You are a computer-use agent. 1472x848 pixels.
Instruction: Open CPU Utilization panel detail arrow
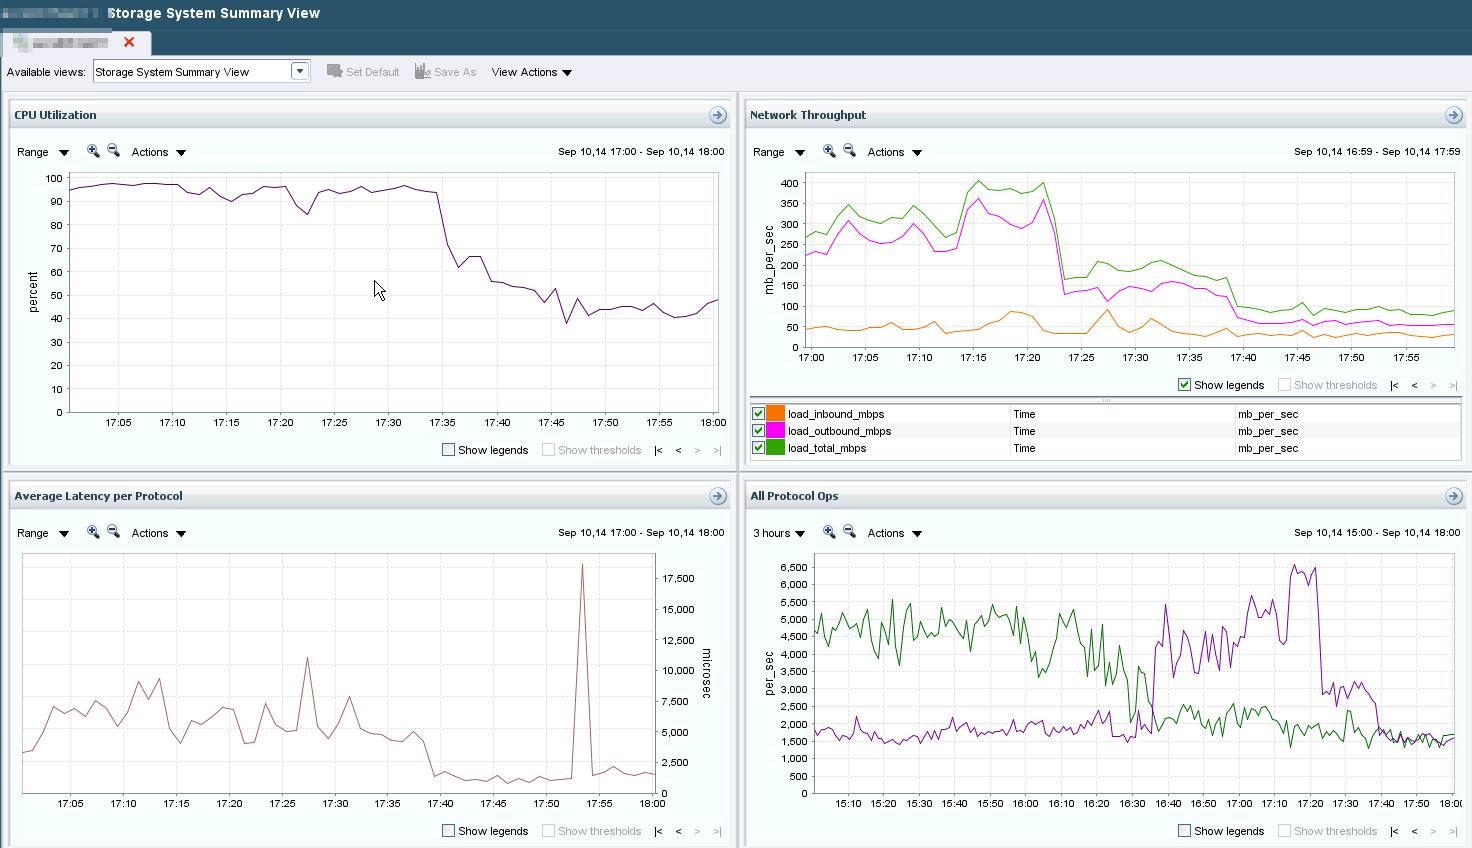717,115
